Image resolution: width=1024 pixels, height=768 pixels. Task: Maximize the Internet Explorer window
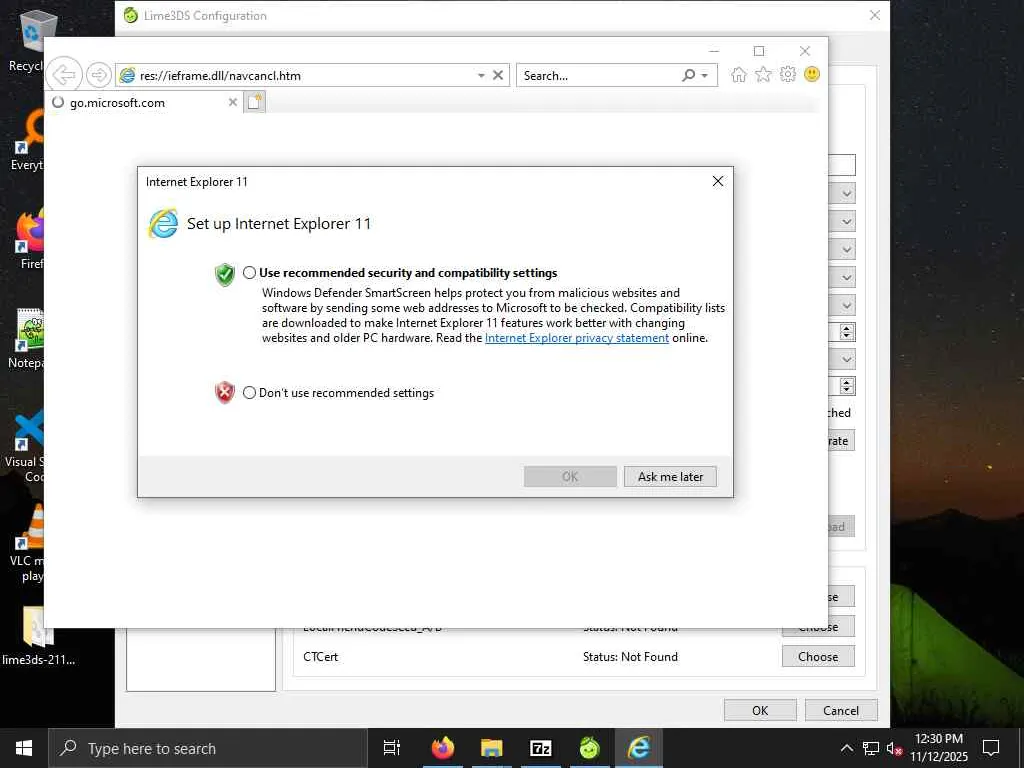pyautogui.click(x=759, y=51)
